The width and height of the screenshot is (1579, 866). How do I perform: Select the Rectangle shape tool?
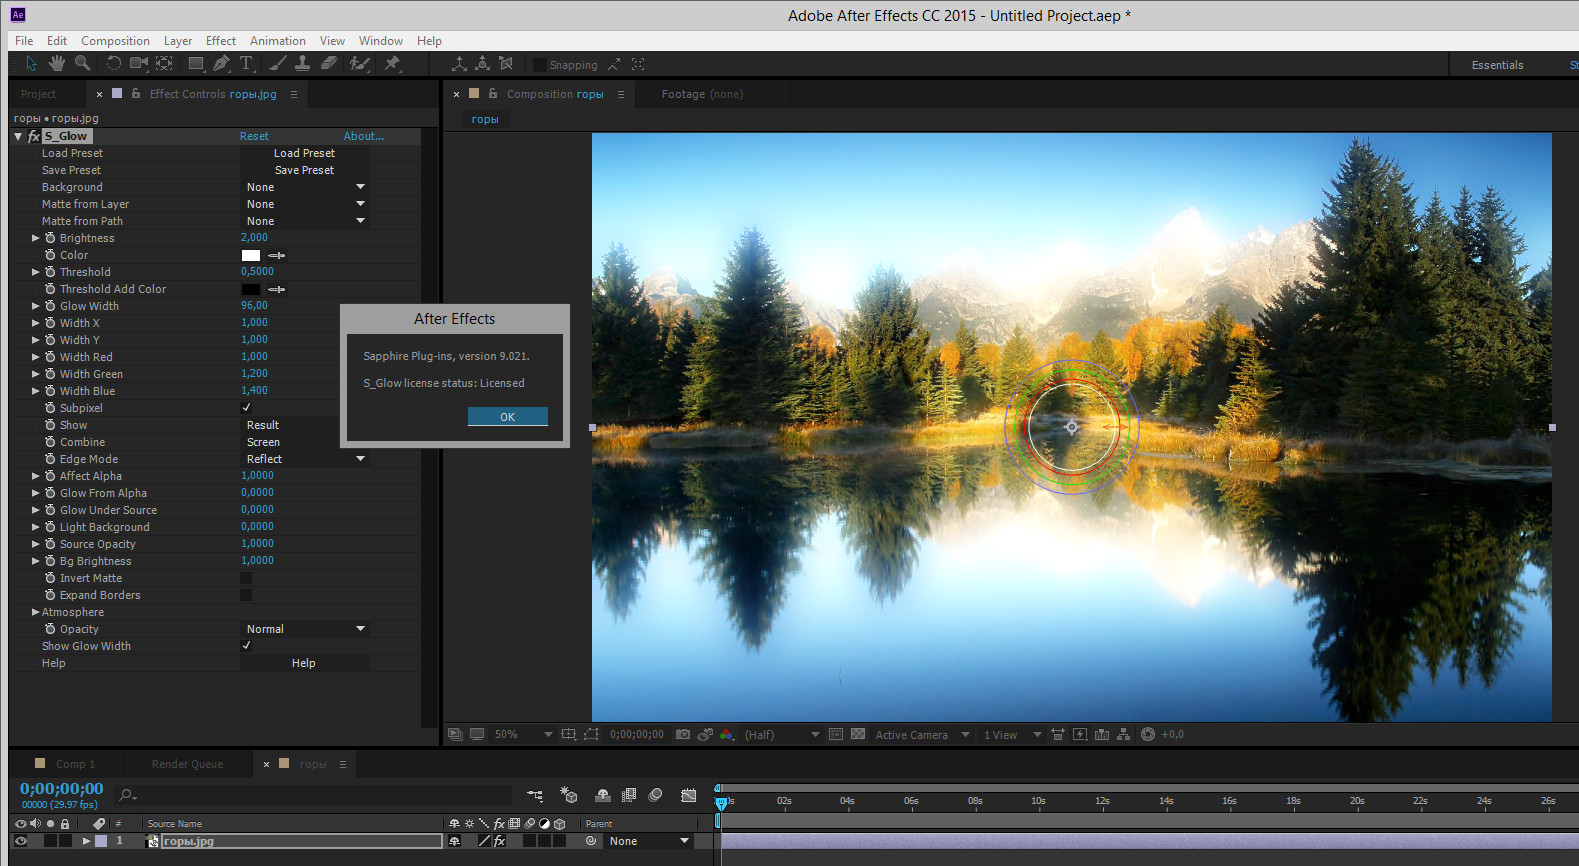pyautogui.click(x=196, y=64)
